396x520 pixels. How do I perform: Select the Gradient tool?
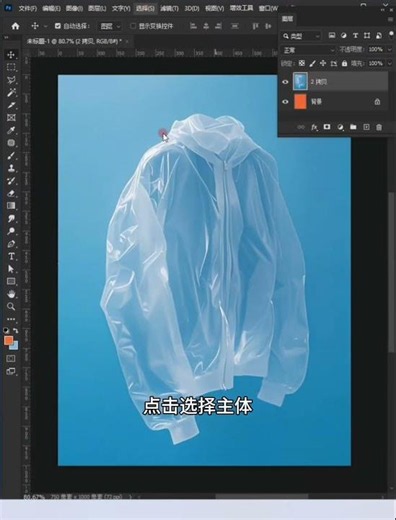click(x=11, y=206)
